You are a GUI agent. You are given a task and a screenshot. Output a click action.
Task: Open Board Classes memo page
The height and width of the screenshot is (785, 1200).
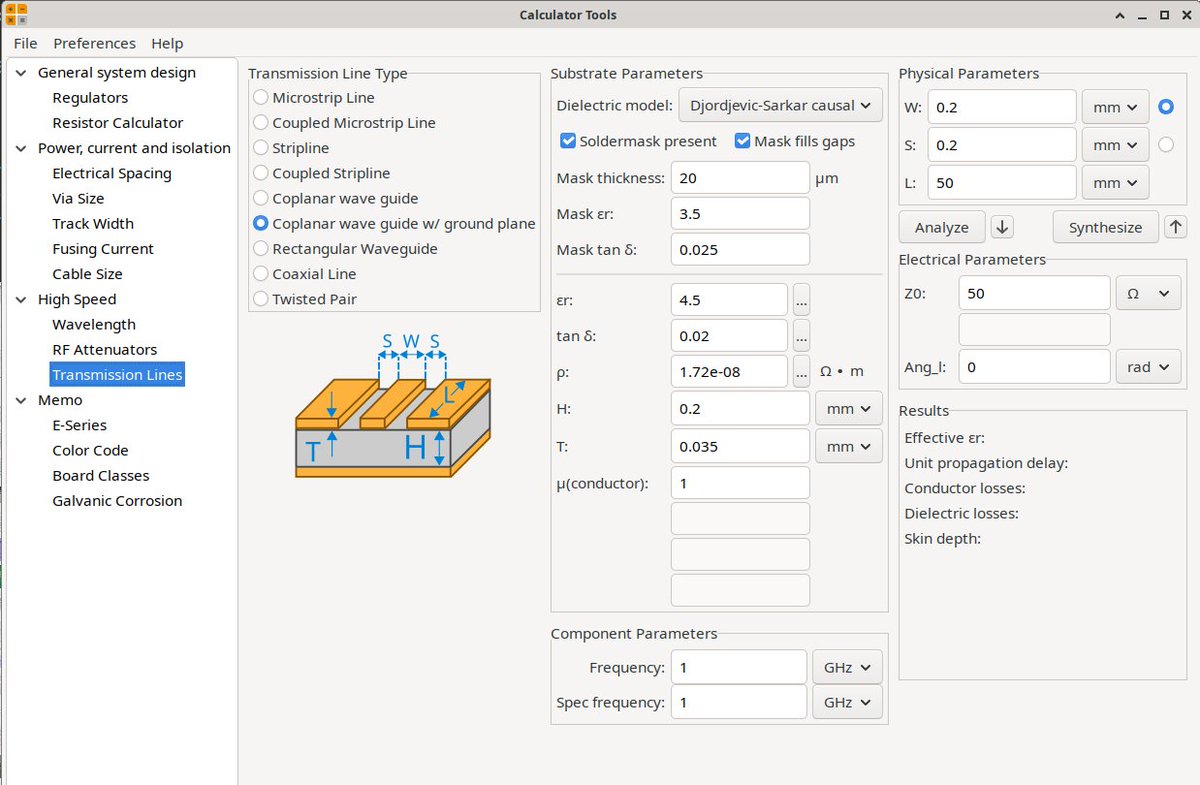pyautogui.click(x=100, y=476)
